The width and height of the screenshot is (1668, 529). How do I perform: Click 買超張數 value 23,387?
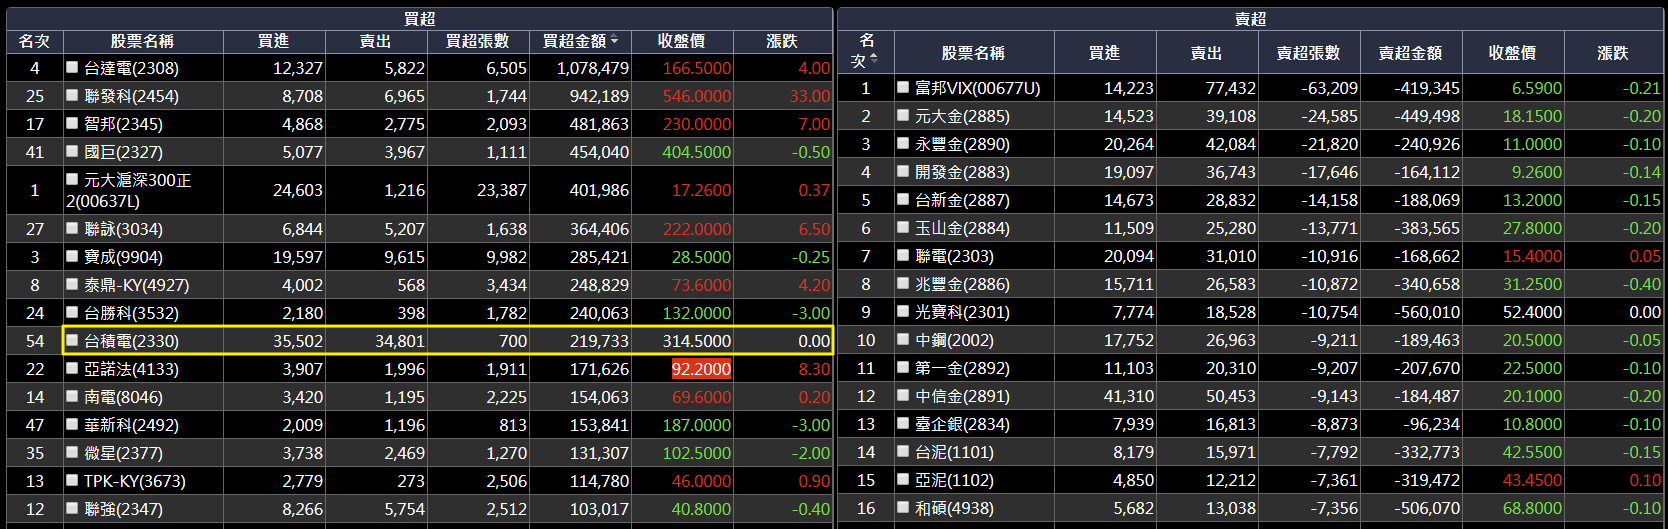tap(502, 190)
